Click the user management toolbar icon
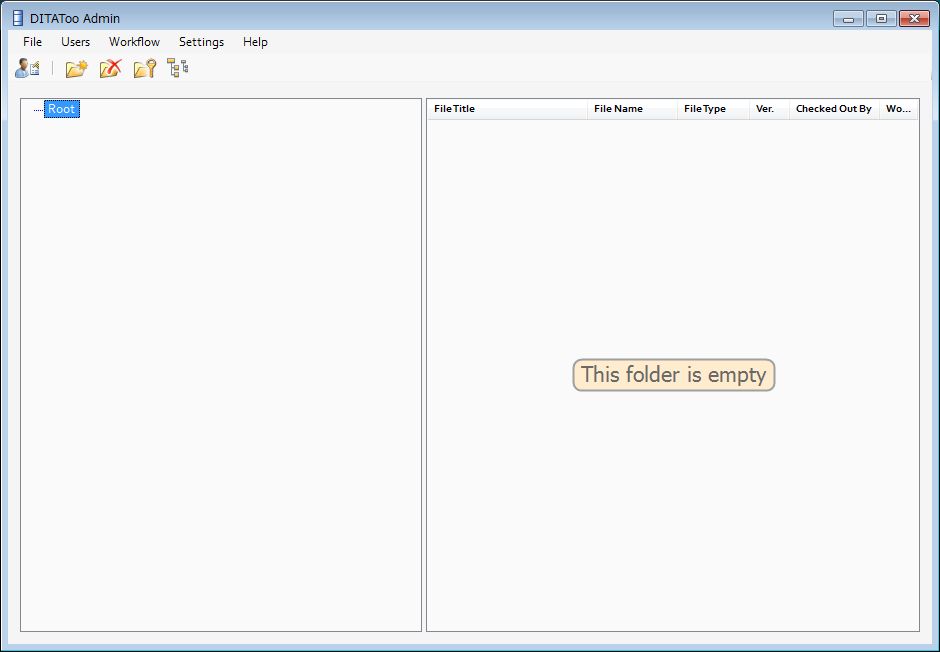The image size is (940, 652). [x=28, y=68]
